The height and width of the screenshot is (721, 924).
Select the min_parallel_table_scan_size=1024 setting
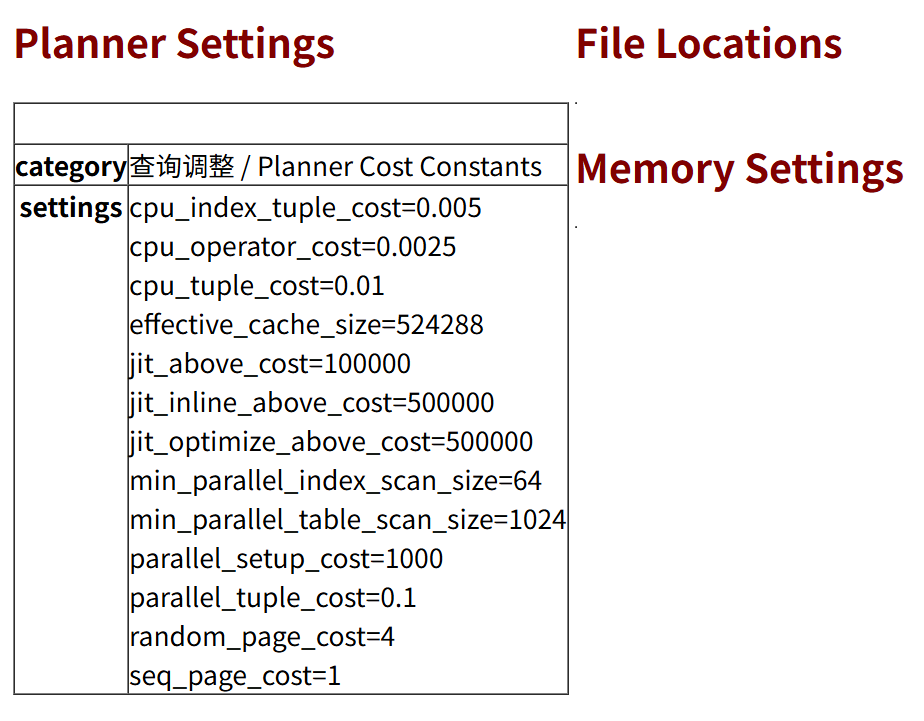[347, 520]
